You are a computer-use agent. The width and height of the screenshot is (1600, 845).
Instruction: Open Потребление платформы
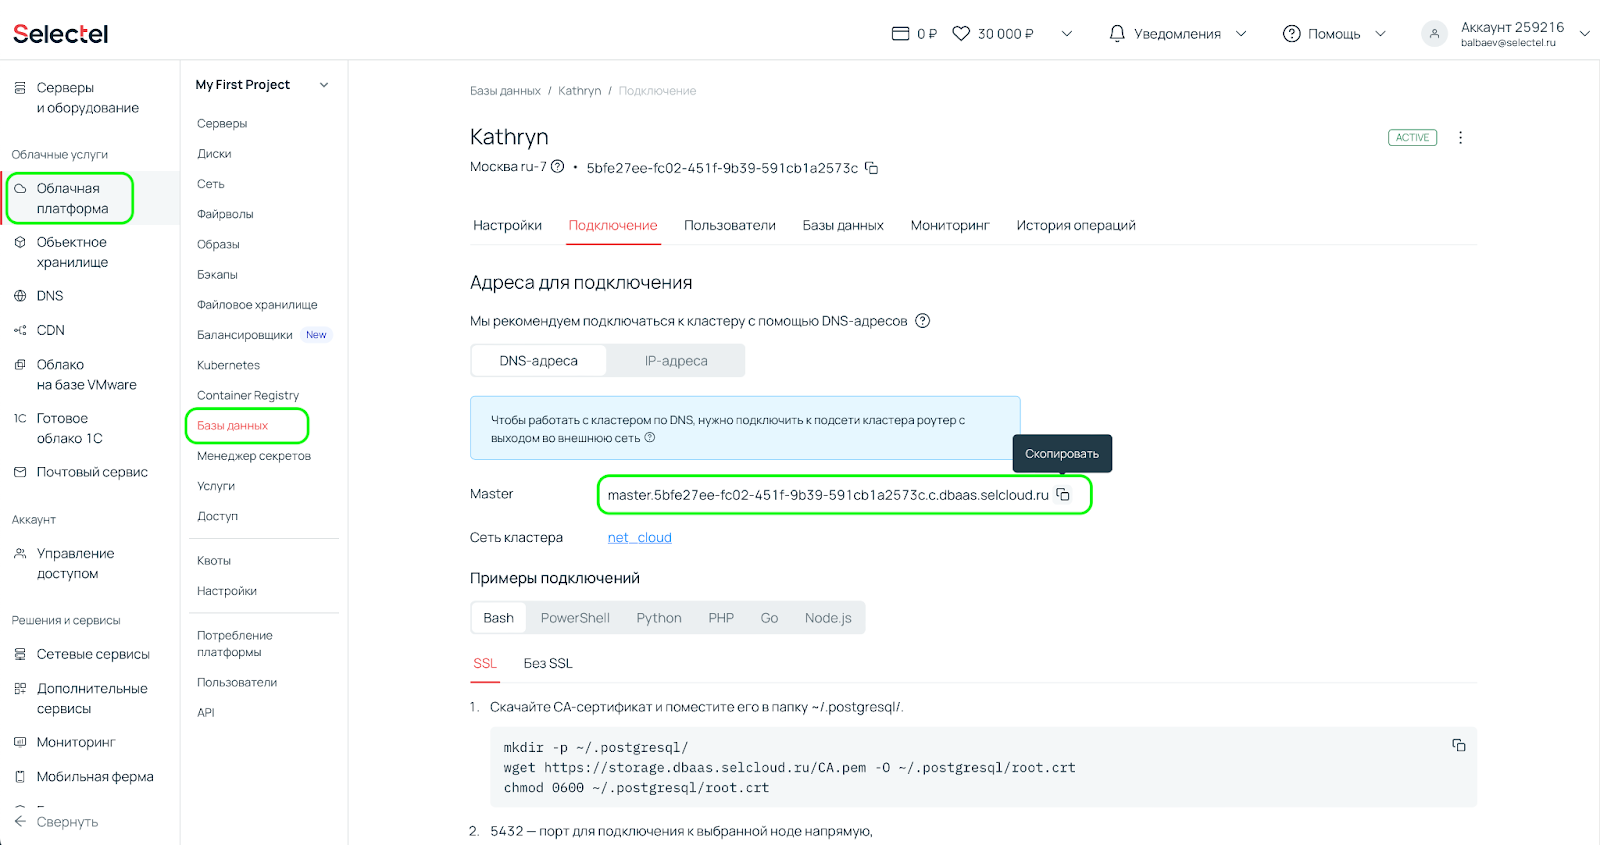(x=235, y=644)
